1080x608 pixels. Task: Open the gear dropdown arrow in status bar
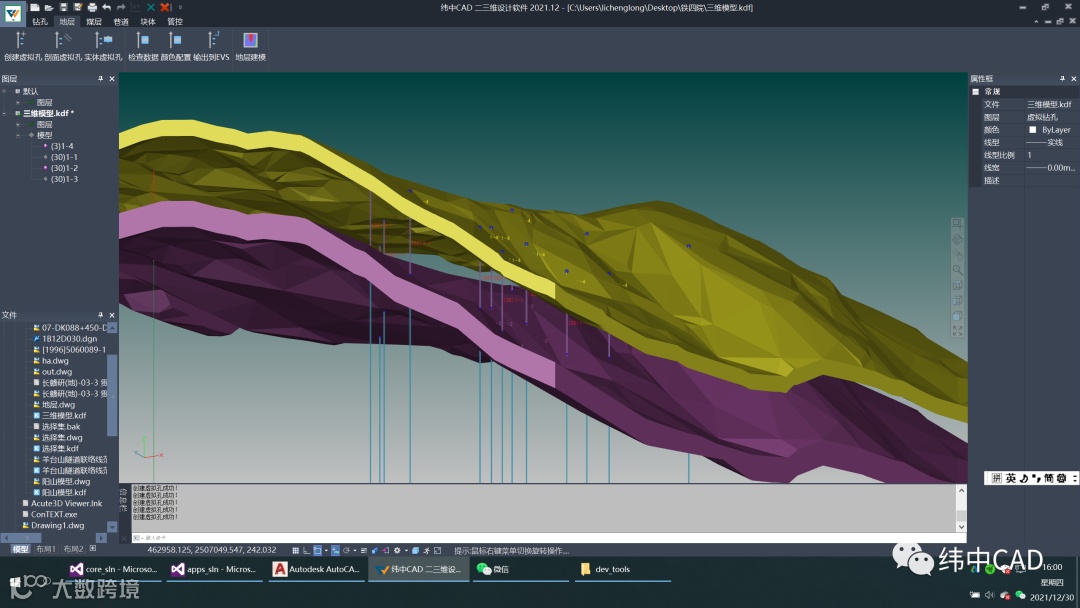pyautogui.click(x=406, y=550)
